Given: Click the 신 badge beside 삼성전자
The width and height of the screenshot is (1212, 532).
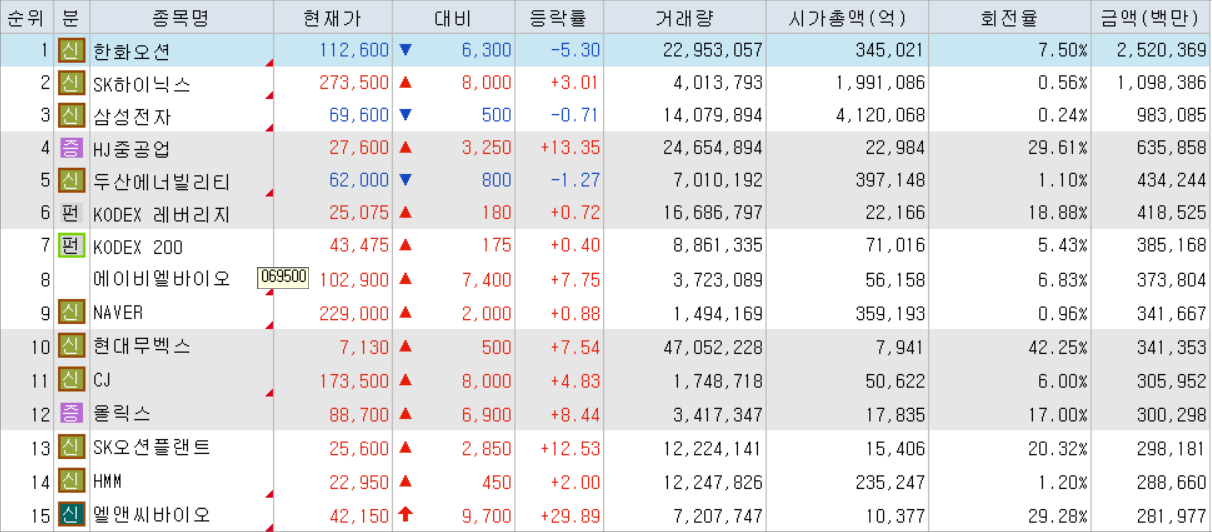Looking at the screenshot, I should tap(70, 115).
